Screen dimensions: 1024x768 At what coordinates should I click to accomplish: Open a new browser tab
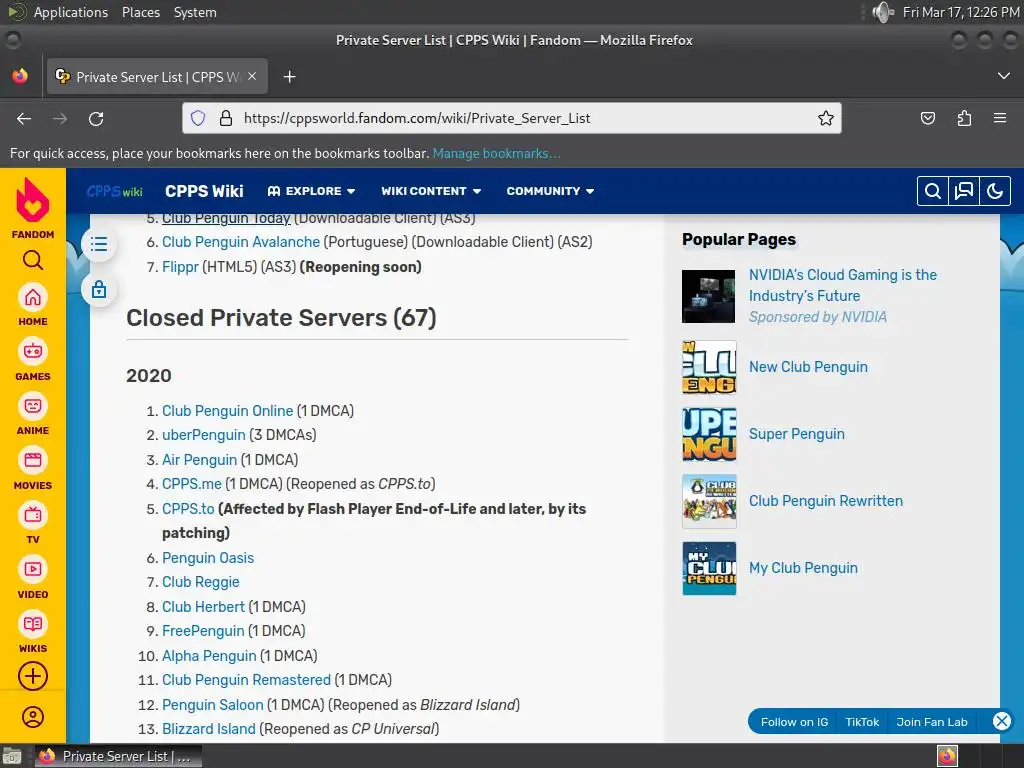click(x=289, y=77)
